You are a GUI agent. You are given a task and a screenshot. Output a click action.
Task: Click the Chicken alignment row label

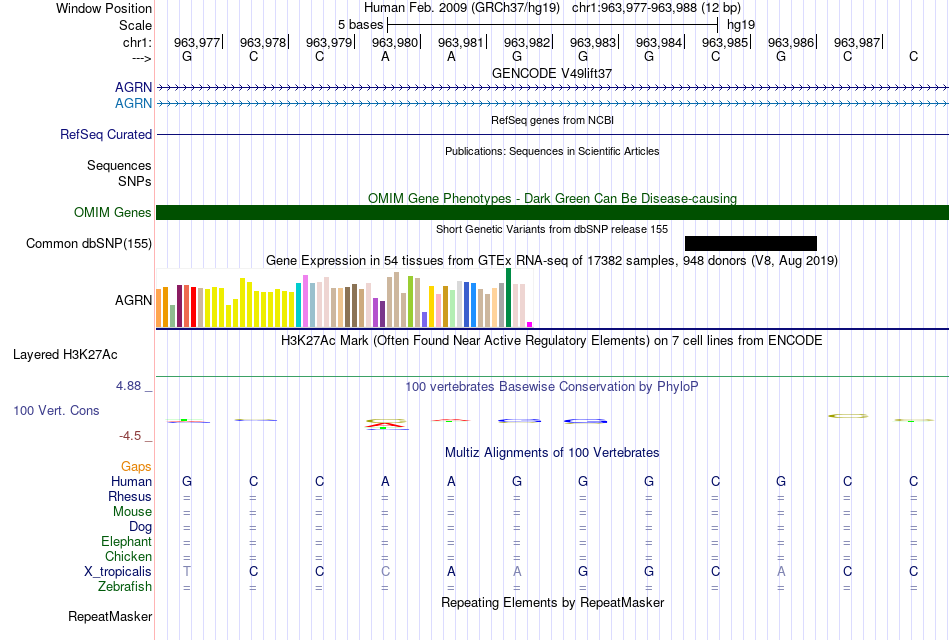pos(128,556)
